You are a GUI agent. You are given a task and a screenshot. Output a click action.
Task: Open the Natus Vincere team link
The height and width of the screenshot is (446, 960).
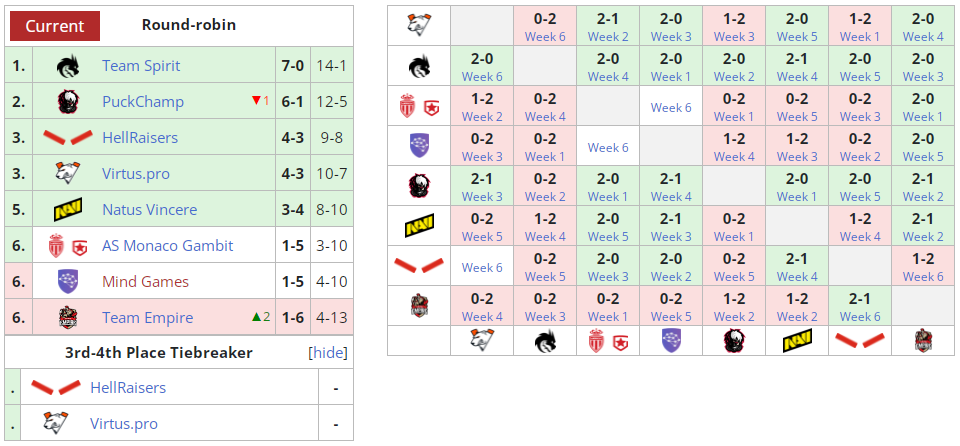coord(149,210)
